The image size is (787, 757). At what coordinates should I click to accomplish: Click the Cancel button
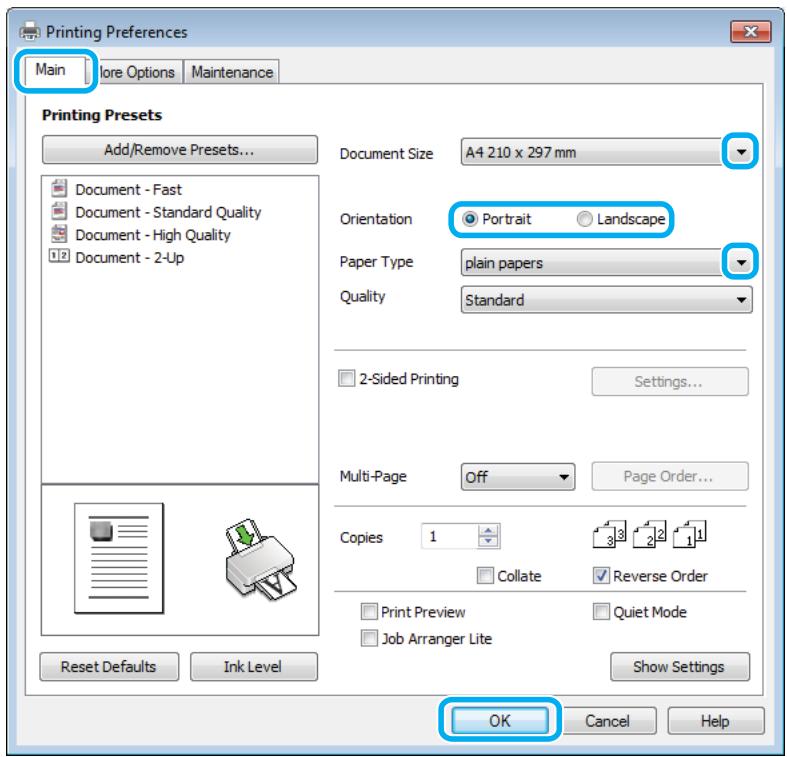click(x=607, y=721)
